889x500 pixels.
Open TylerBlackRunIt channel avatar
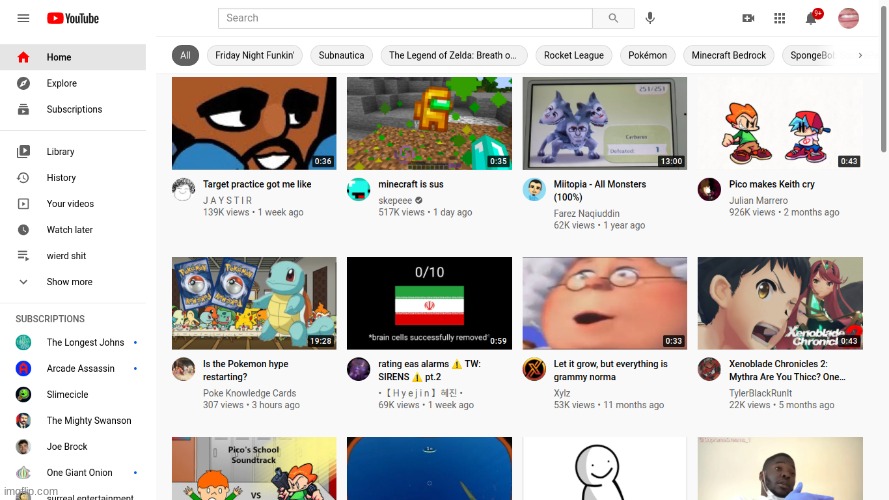[x=709, y=369]
